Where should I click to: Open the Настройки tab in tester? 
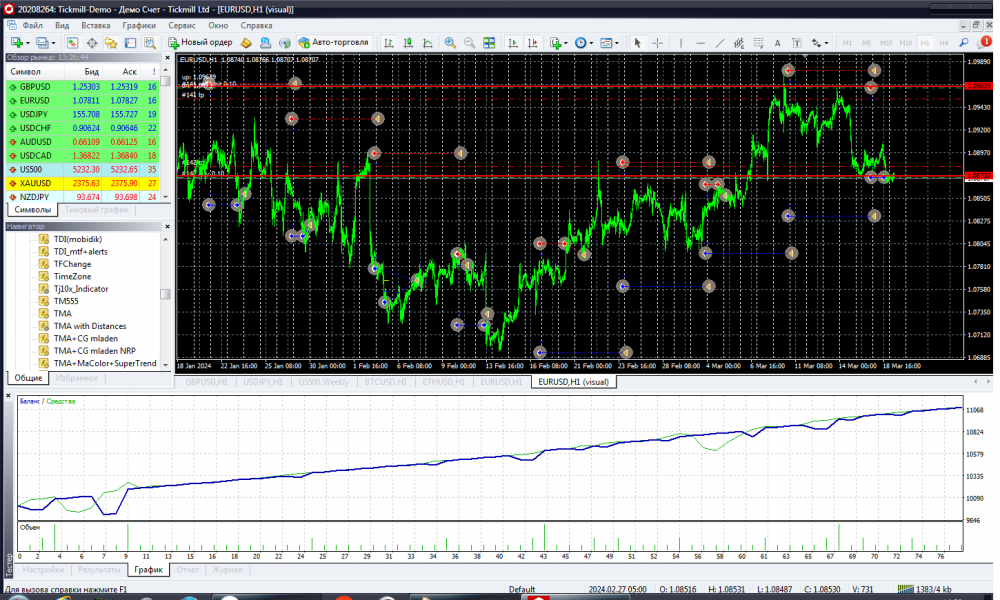[x=43, y=569]
